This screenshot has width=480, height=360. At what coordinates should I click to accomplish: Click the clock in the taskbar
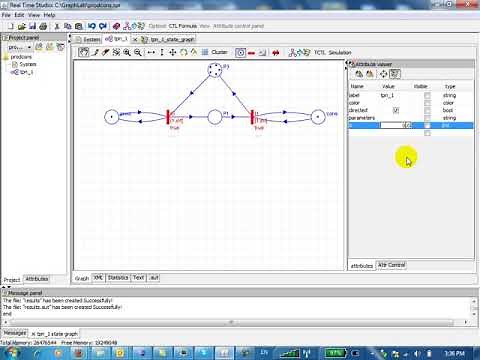click(x=454, y=353)
